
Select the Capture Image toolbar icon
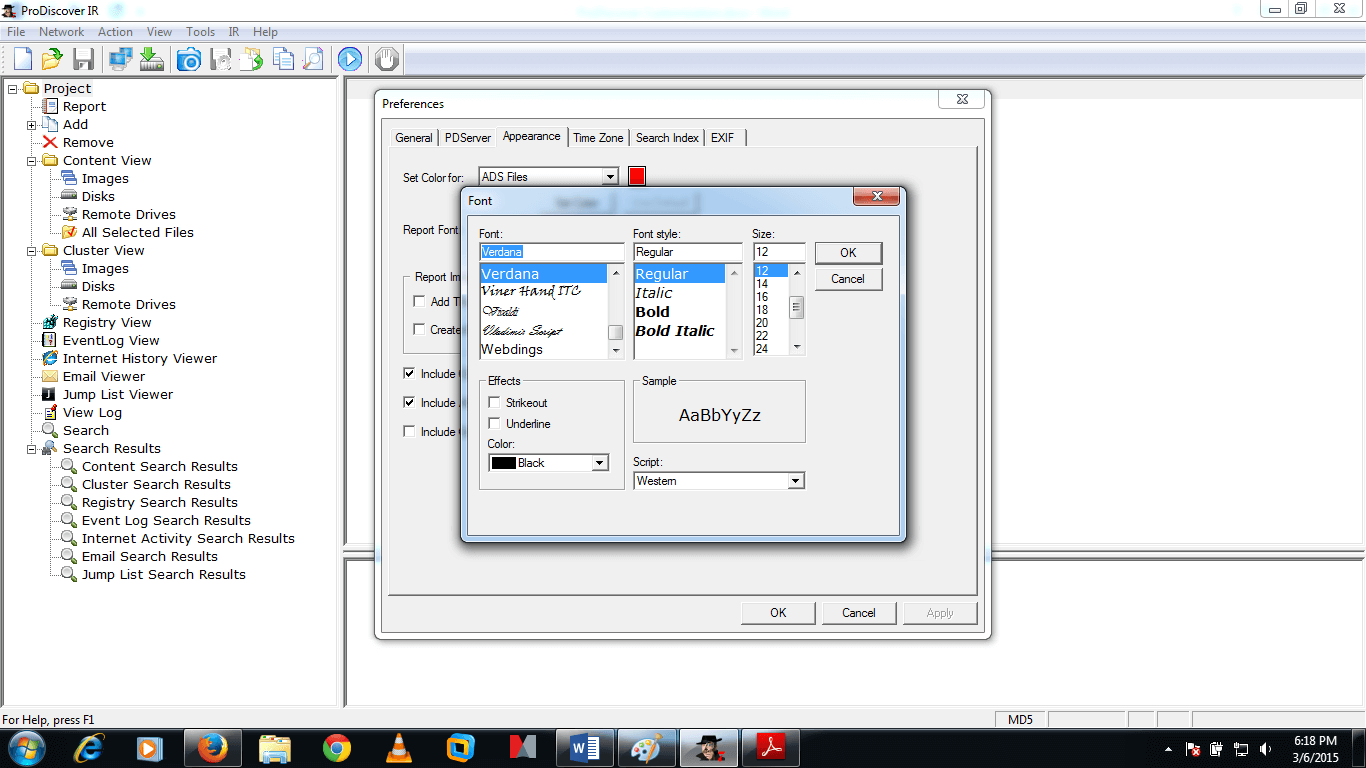coord(151,58)
